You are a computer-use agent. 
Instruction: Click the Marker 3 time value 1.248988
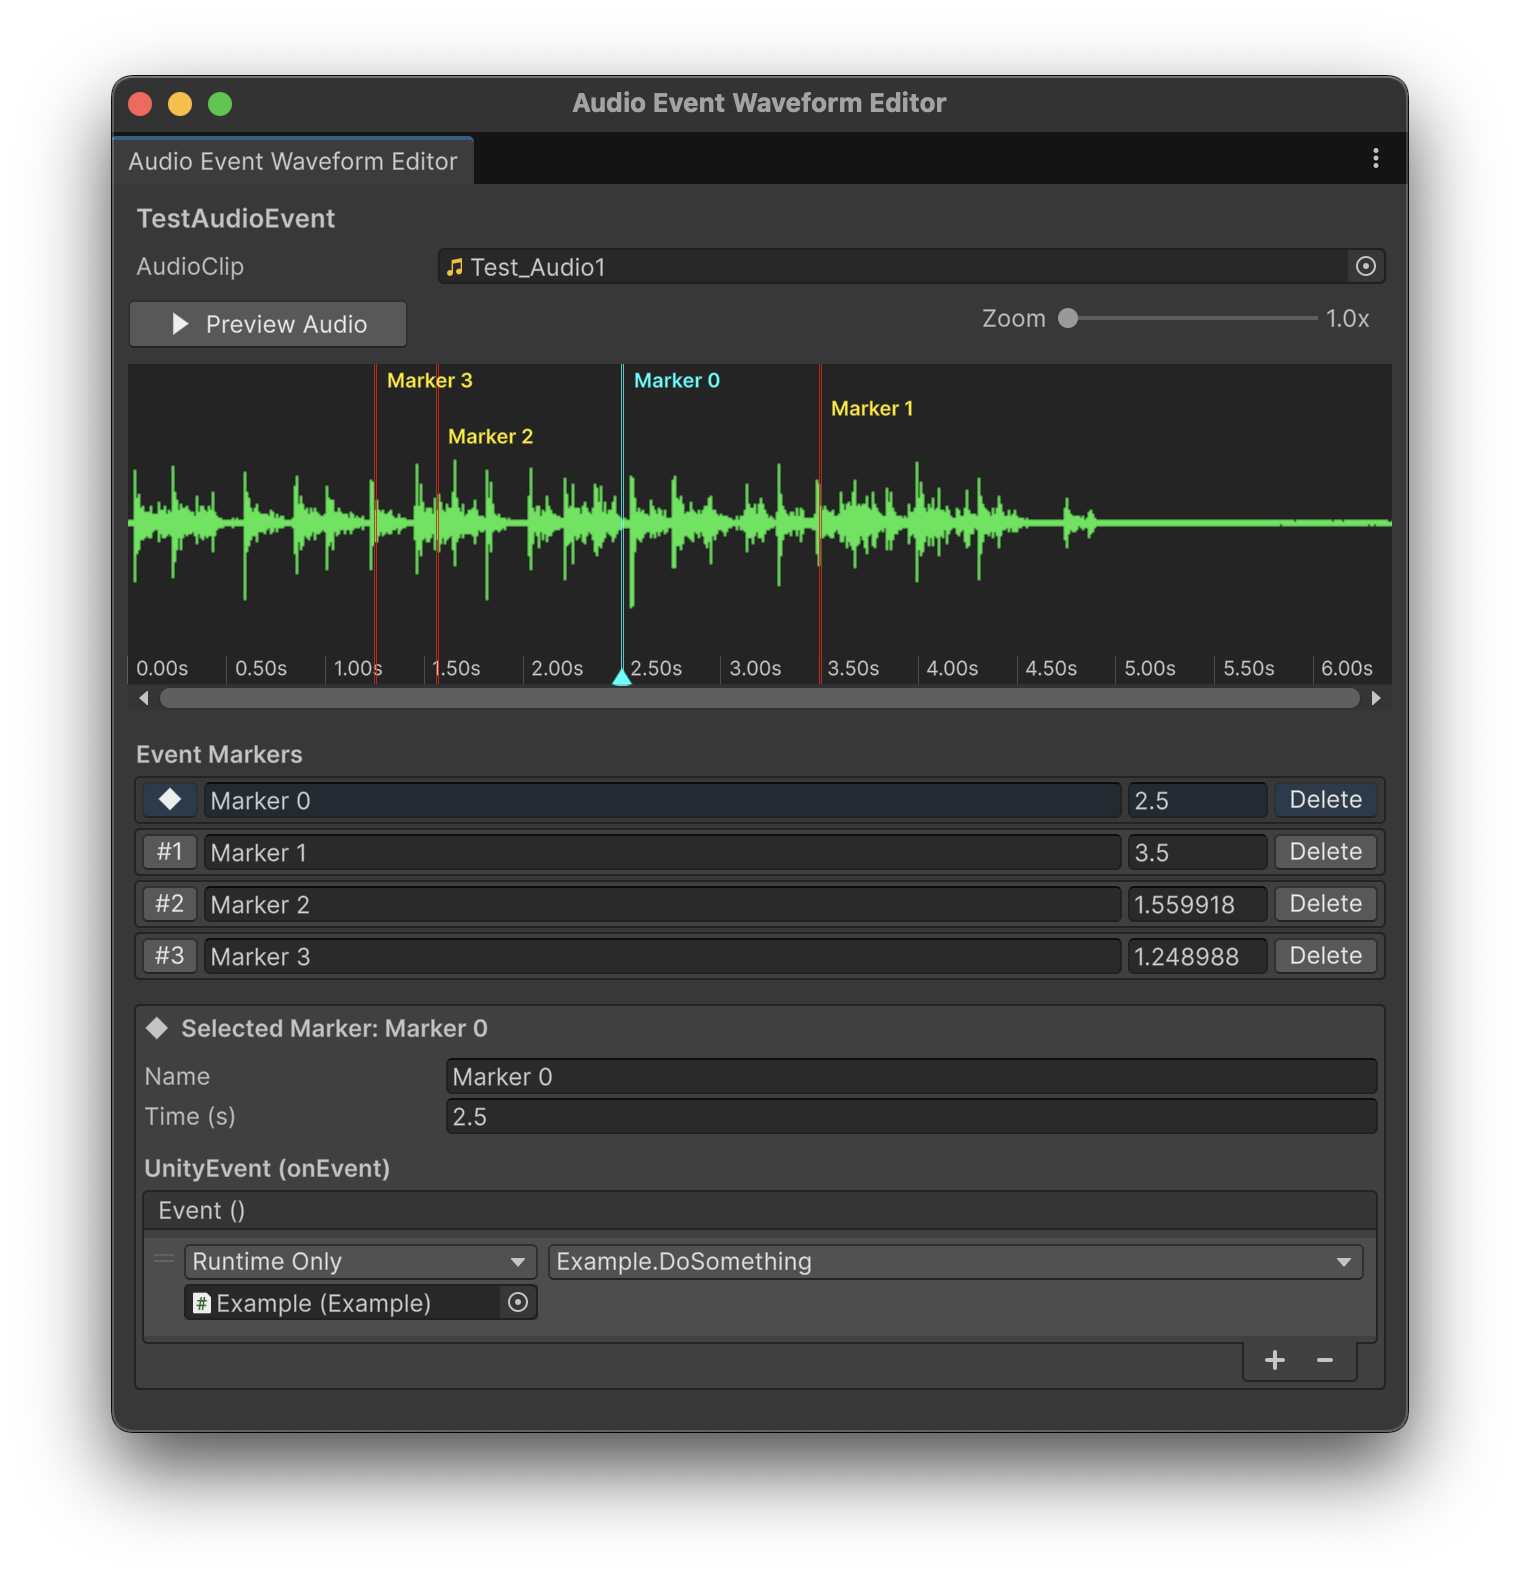click(x=1197, y=956)
